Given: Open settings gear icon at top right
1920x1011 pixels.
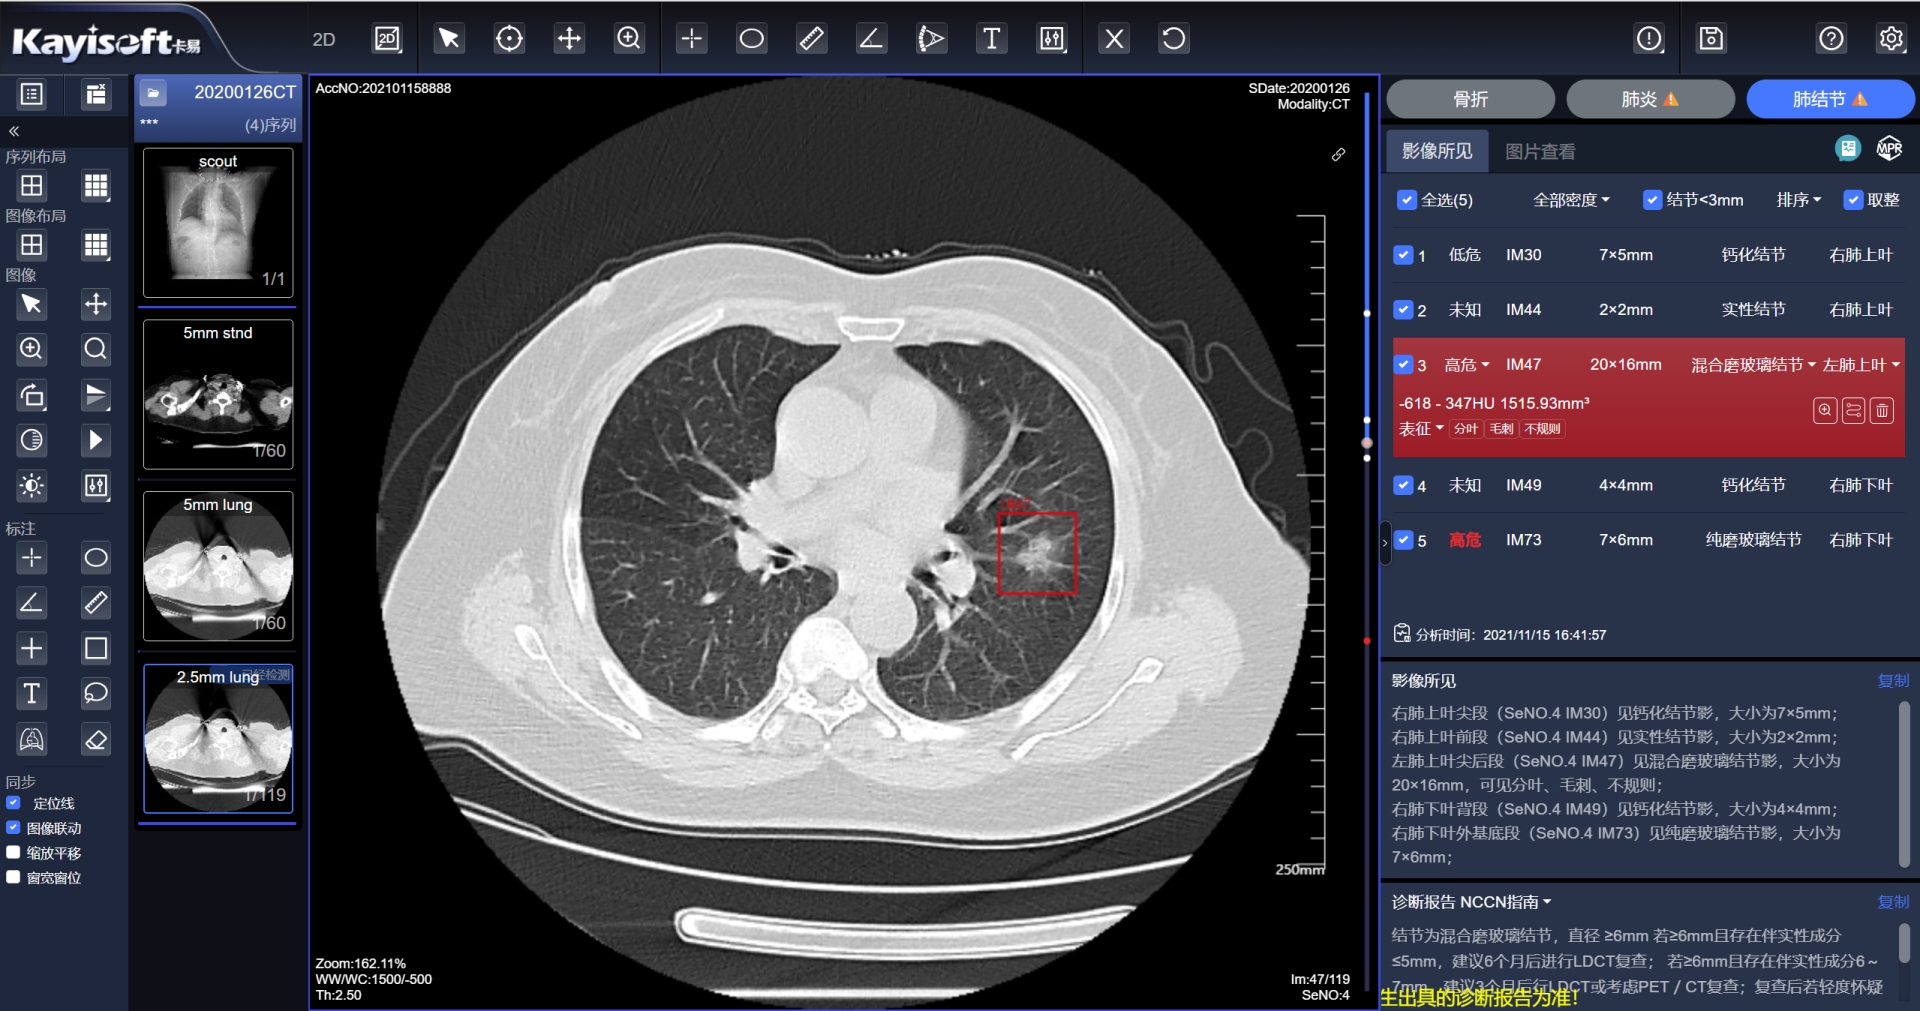Looking at the screenshot, I should pos(1890,39).
